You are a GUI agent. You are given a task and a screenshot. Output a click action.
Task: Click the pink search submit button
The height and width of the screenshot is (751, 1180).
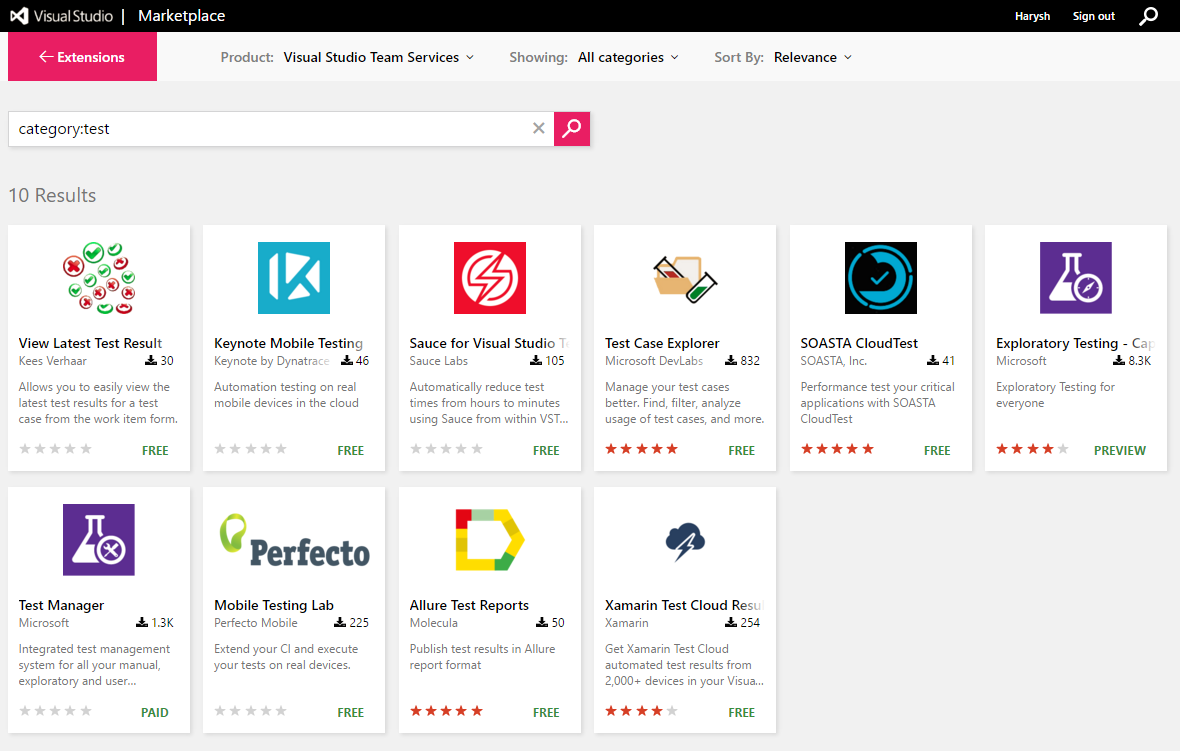[572, 129]
